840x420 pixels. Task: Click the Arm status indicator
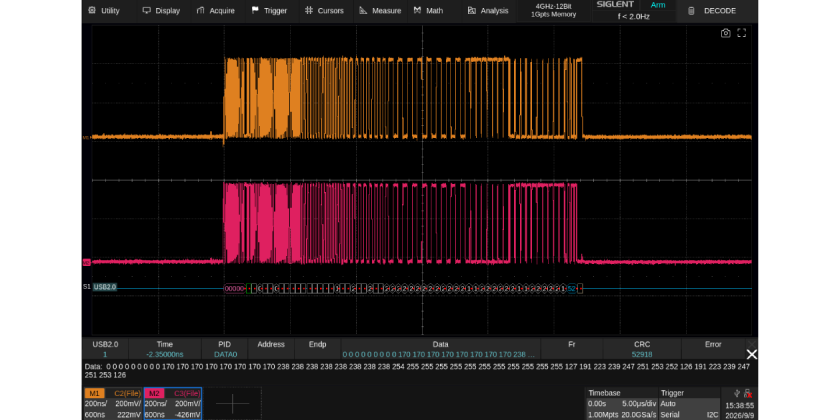click(657, 5)
